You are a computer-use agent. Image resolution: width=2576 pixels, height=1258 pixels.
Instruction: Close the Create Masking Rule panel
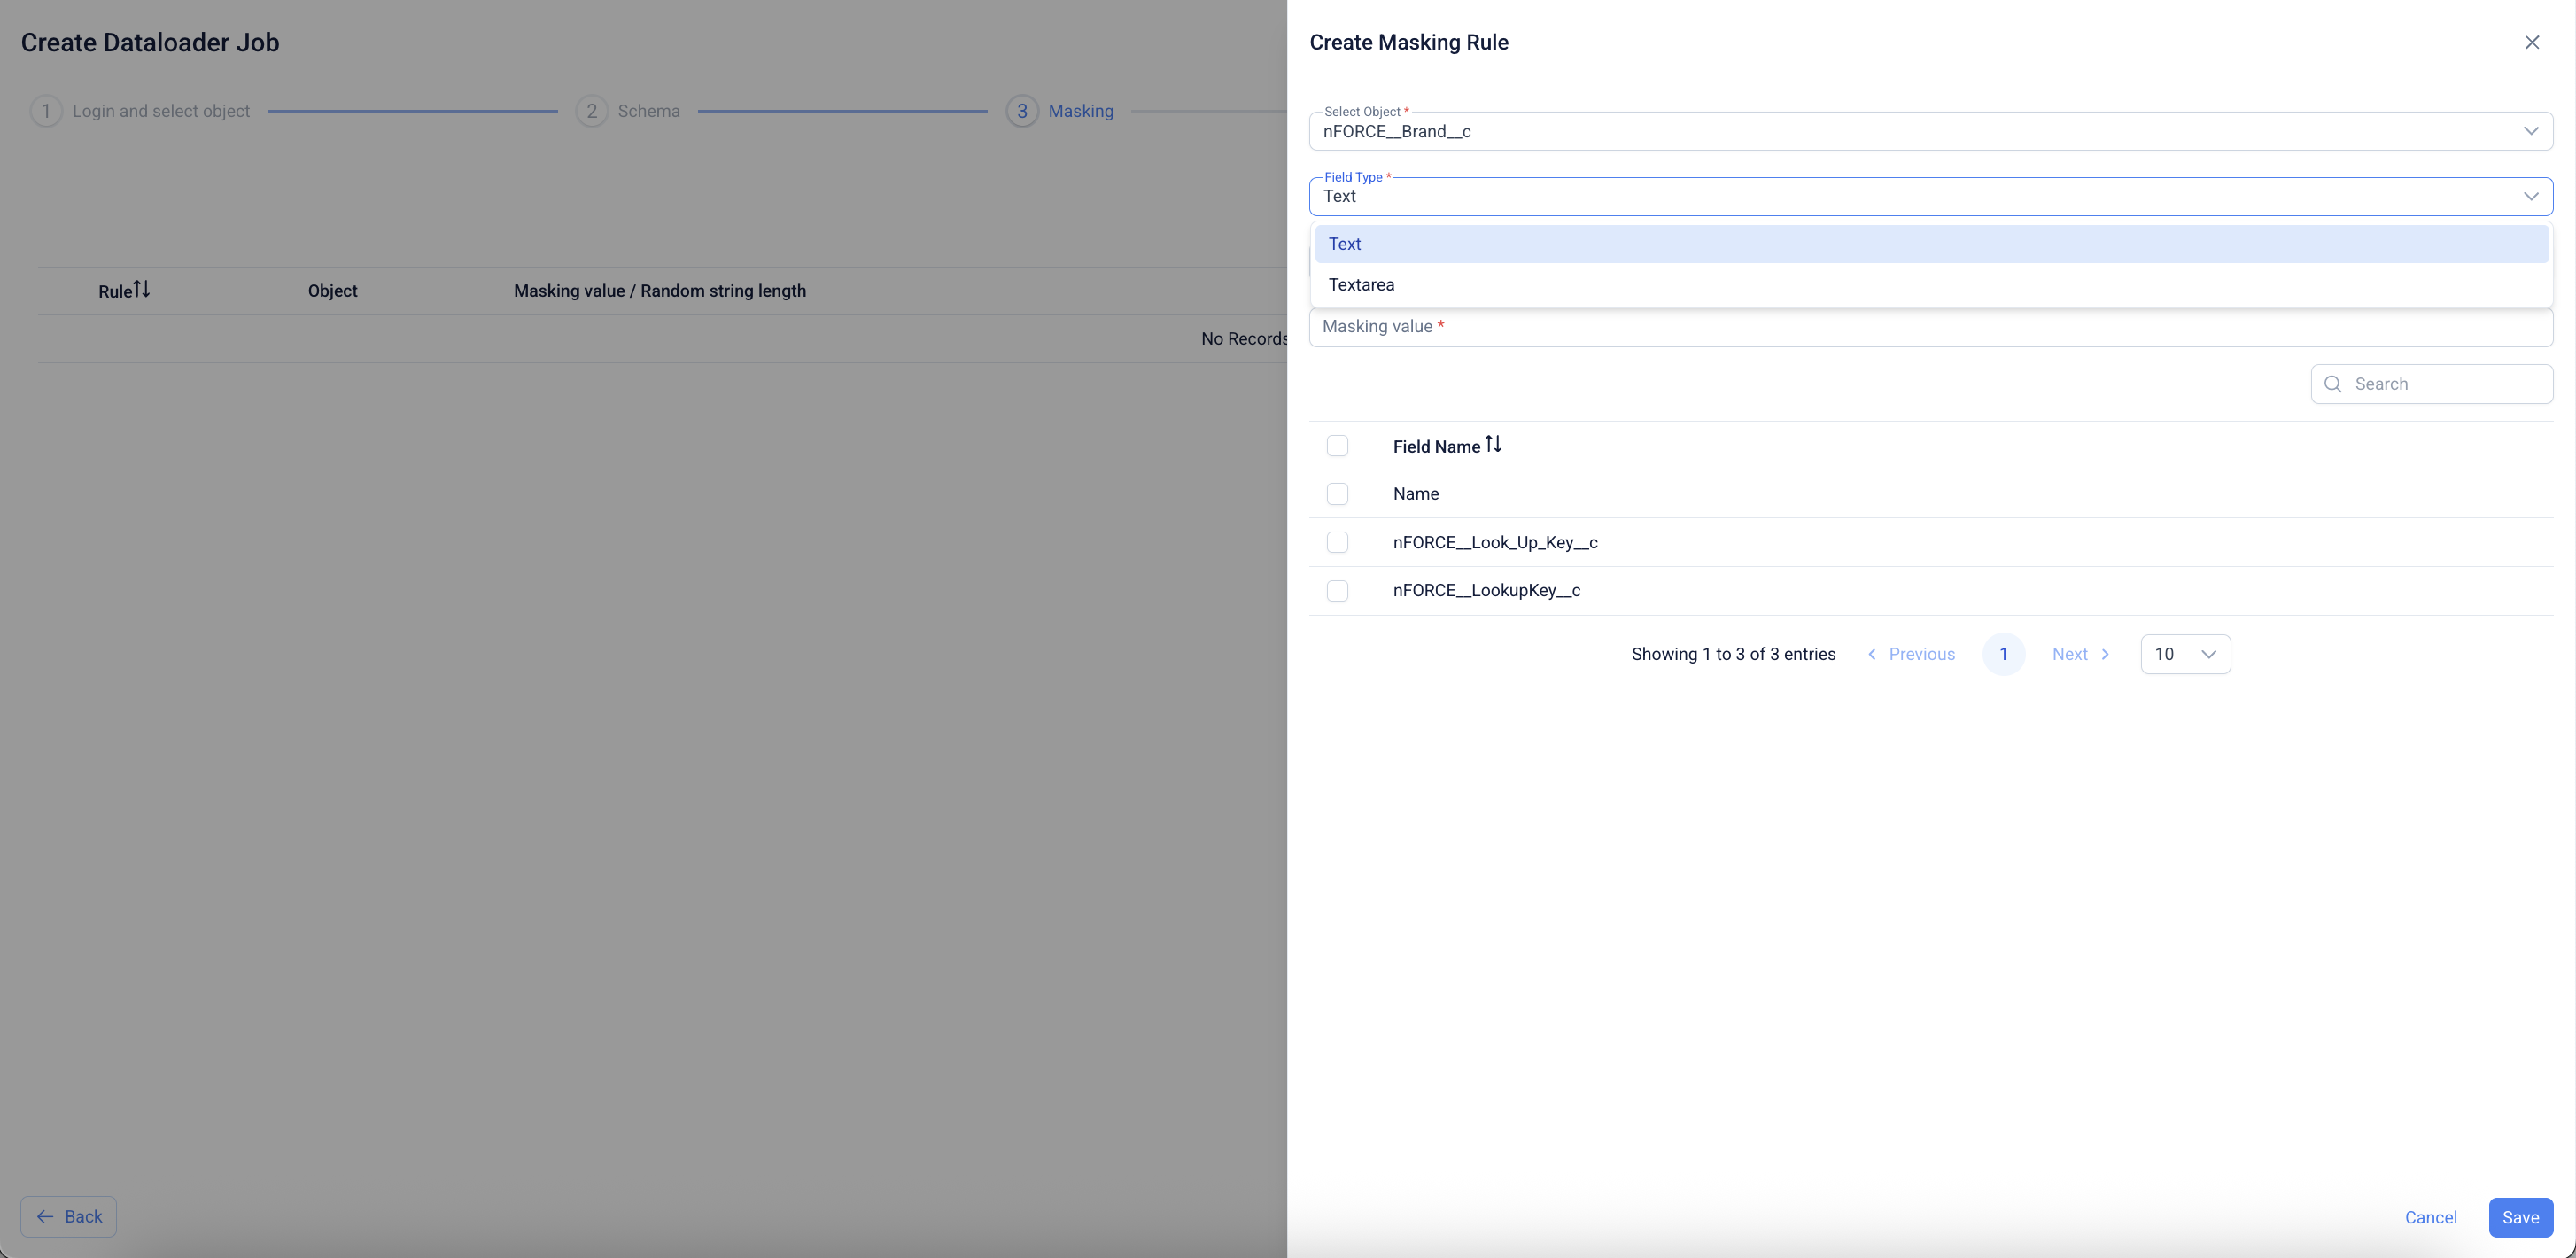coord(2531,42)
